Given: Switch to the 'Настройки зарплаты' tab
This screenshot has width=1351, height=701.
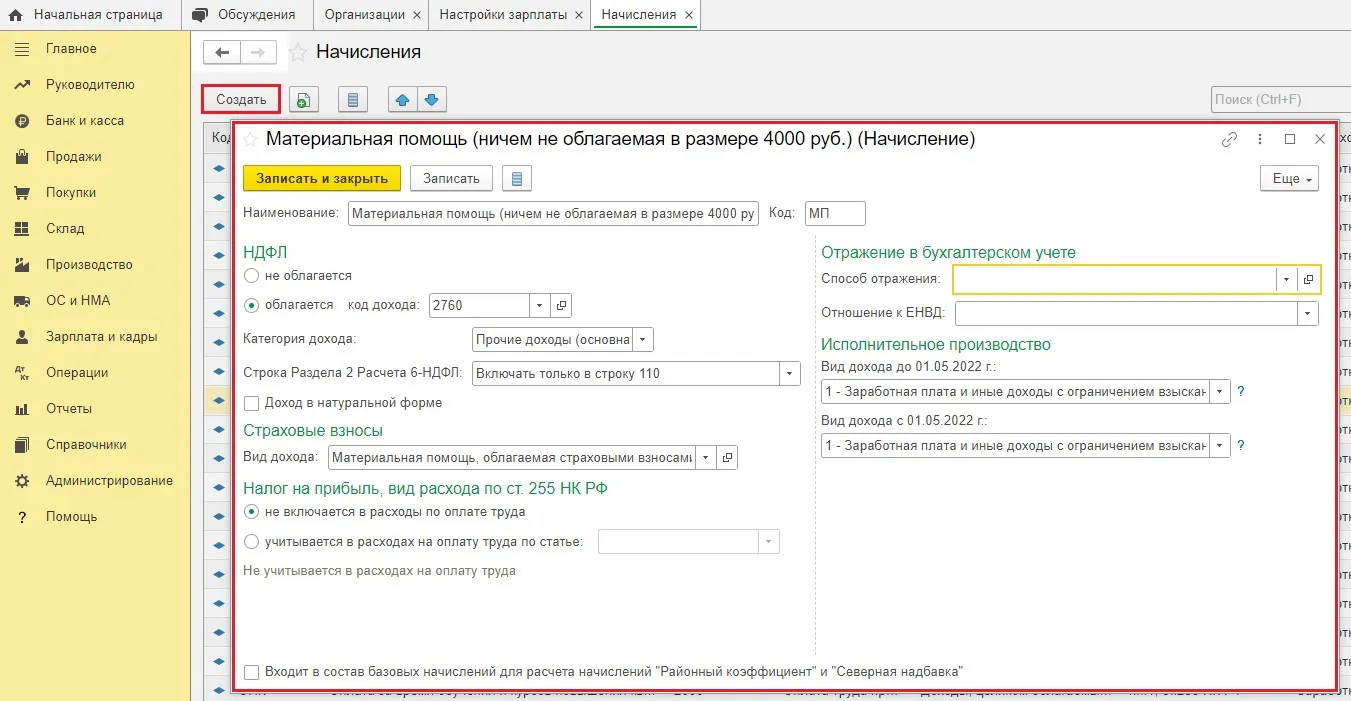Looking at the screenshot, I should pyautogui.click(x=502, y=15).
